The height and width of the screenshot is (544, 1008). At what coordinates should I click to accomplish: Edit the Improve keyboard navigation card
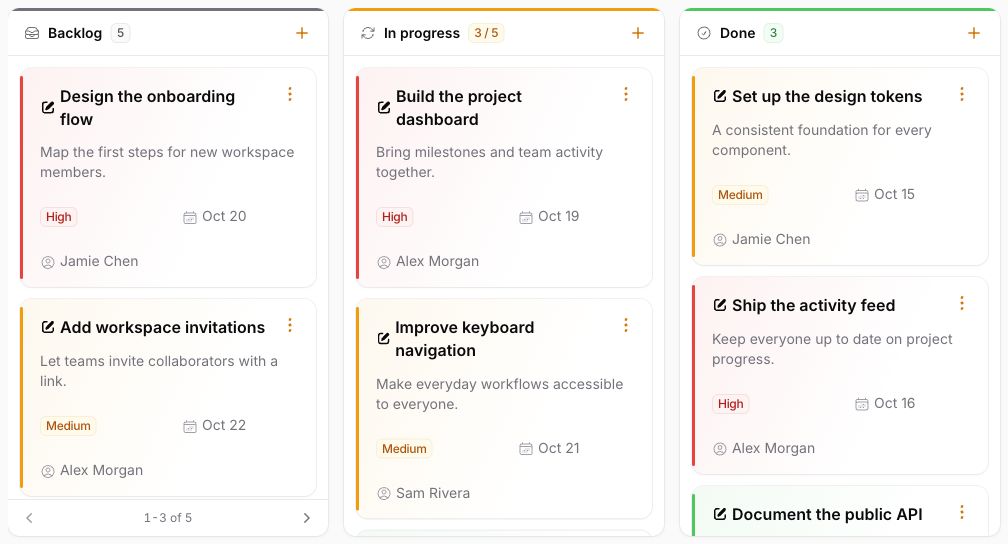(384, 338)
